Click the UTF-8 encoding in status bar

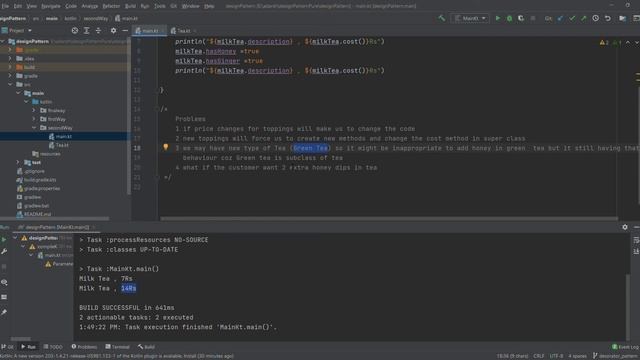click(556, 356)
